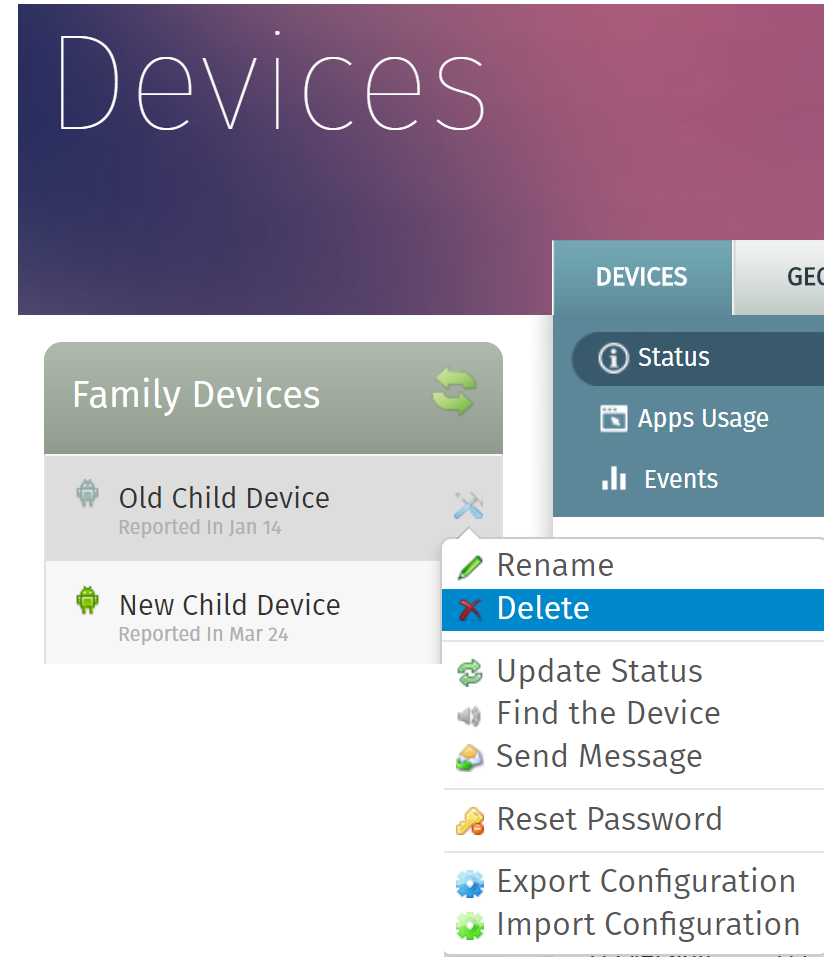Screen dimensions: 828x957
Task: Switch to the DEVICES tab
Action: click(642, 277)
